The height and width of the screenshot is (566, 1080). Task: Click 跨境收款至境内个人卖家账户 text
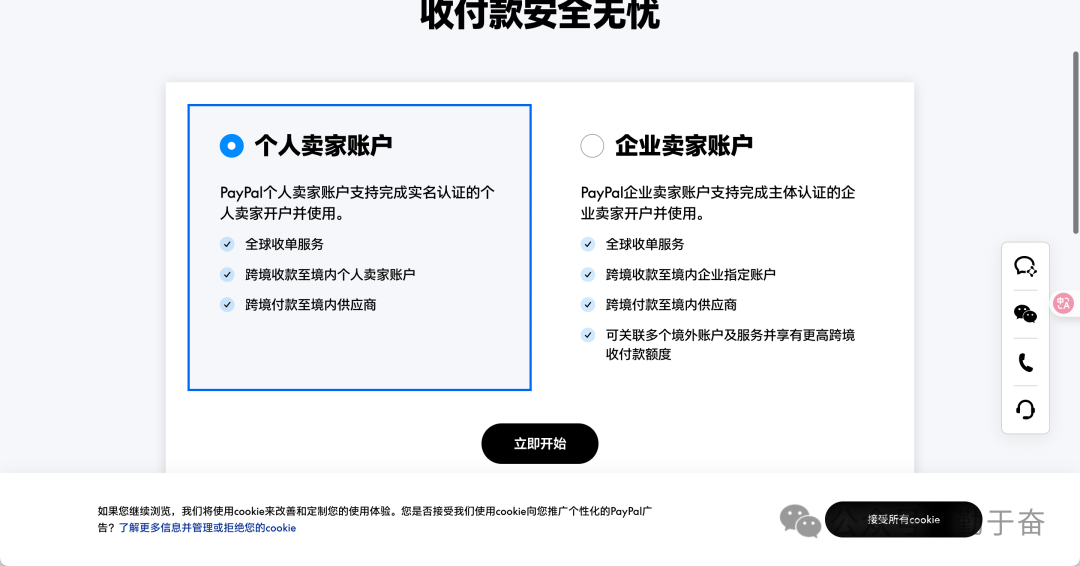pyautogui.click(x=330, y=275)
